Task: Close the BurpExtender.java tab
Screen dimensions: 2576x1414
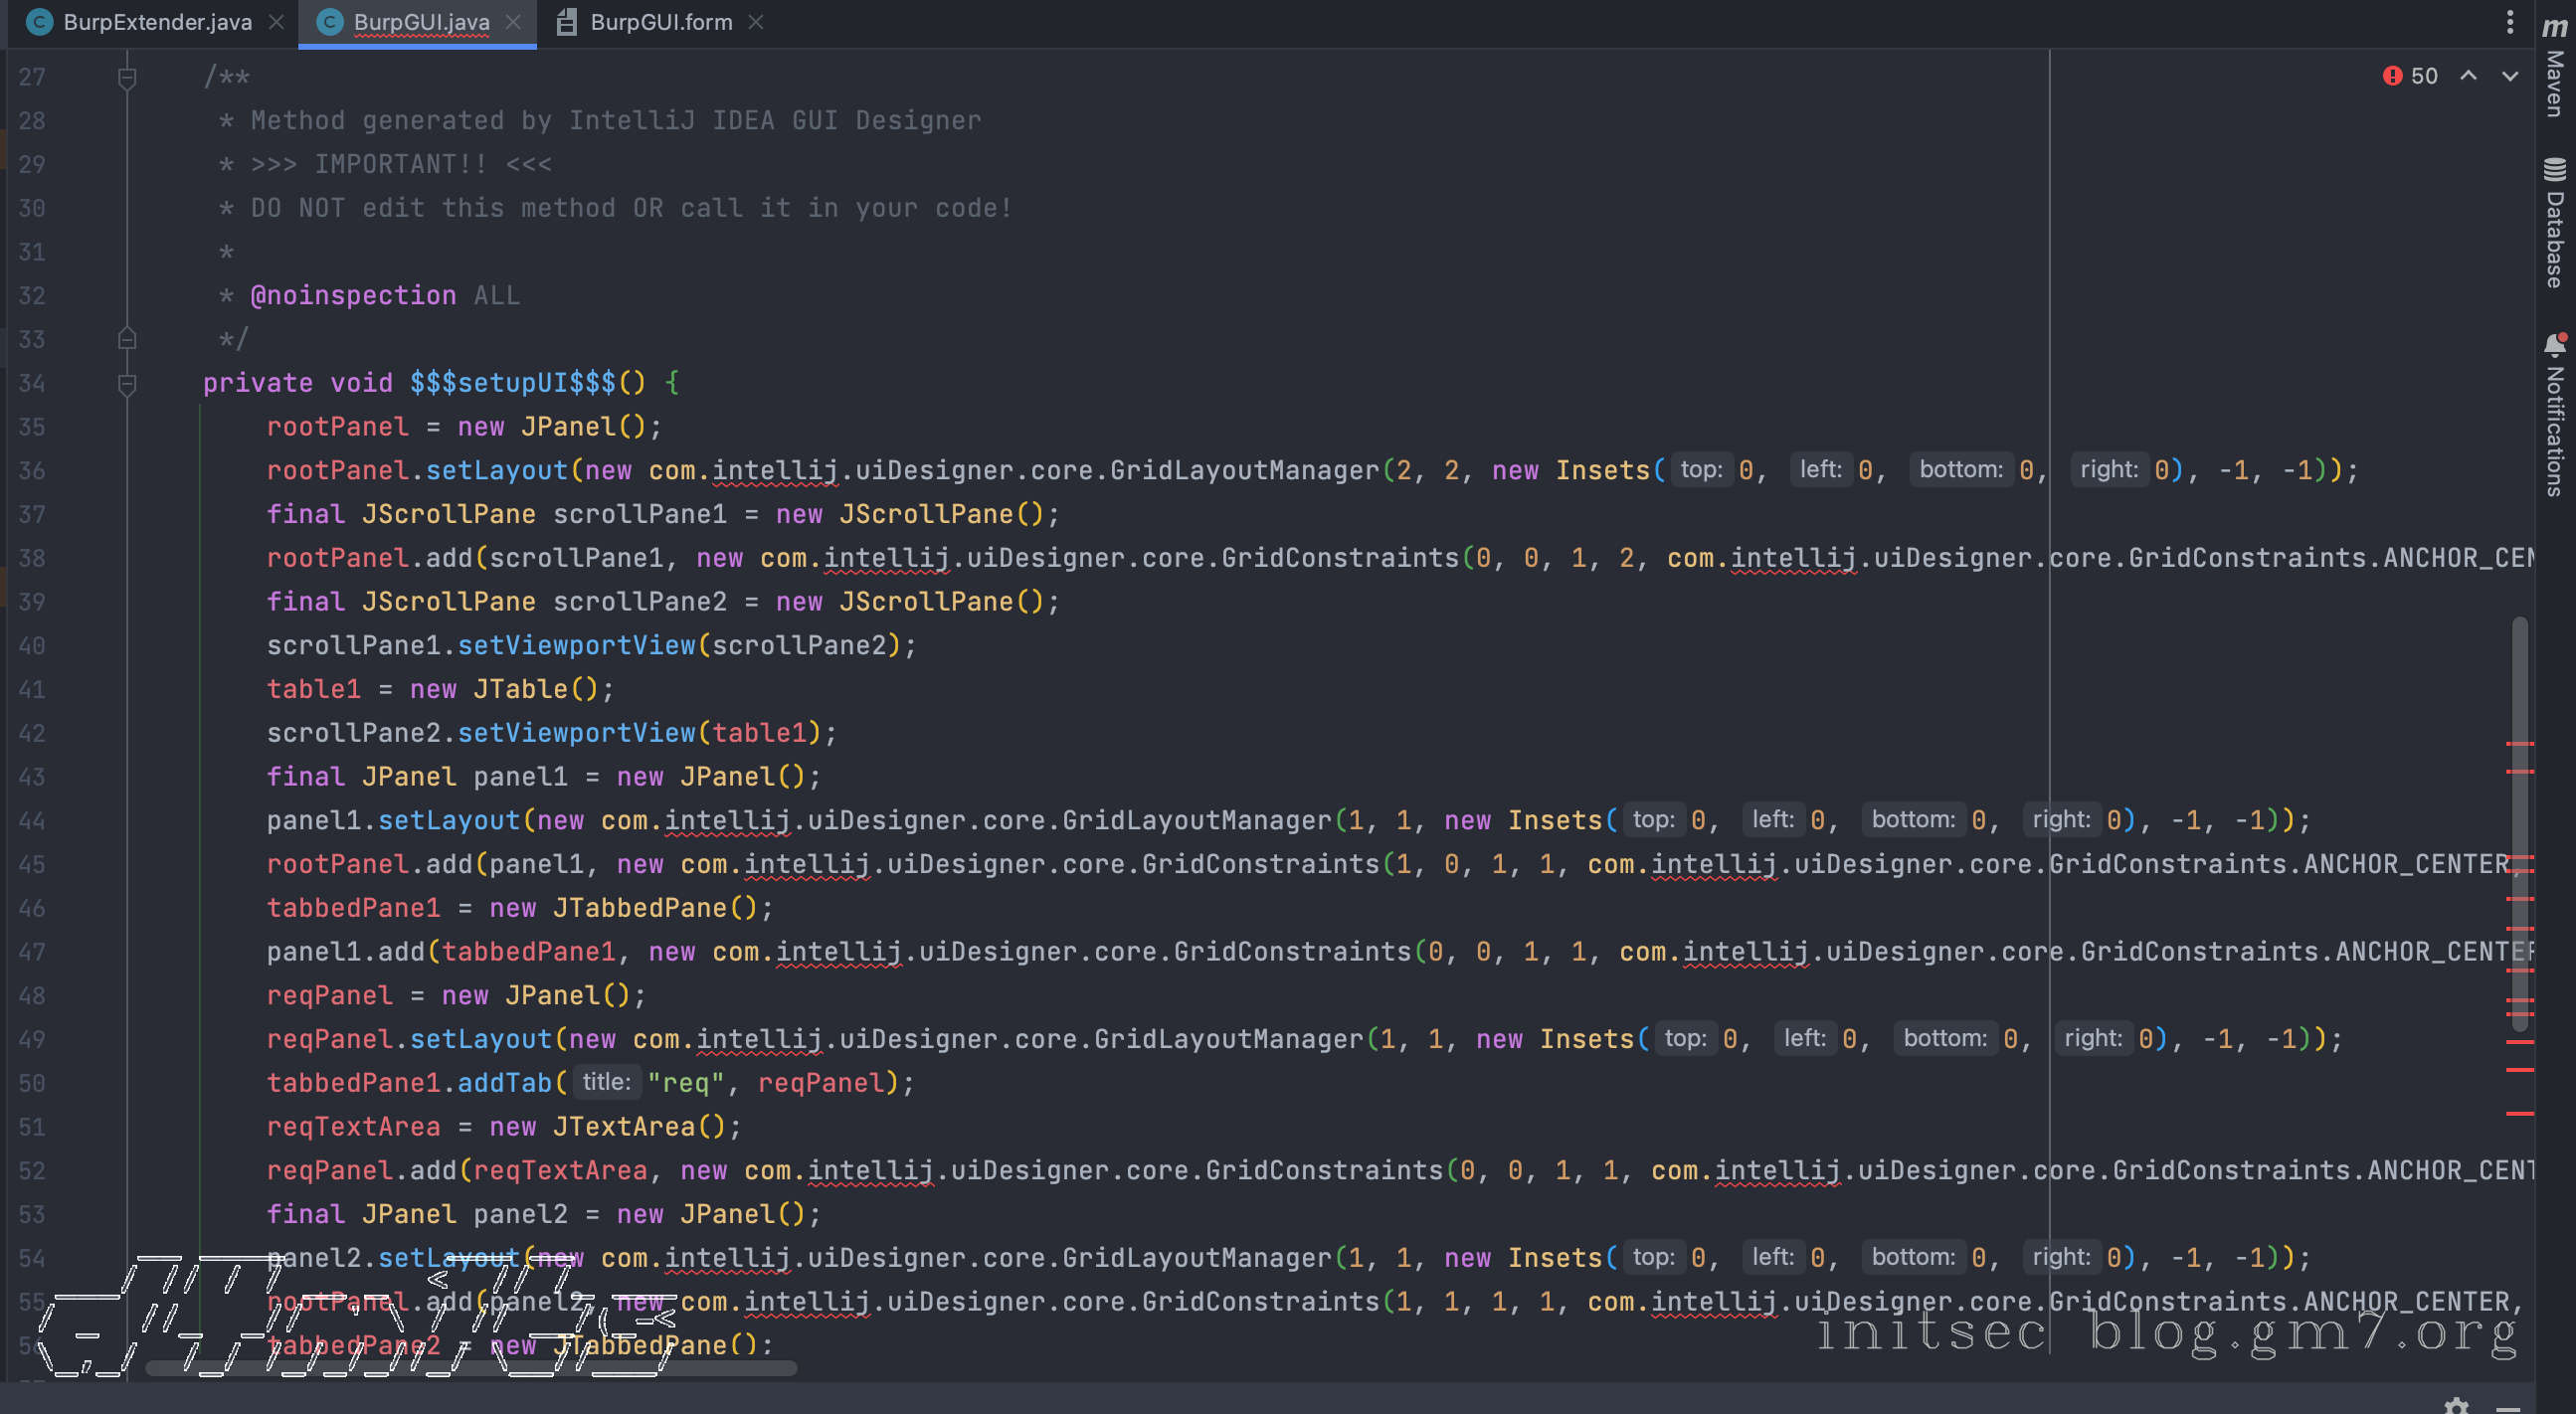Action: point(277,22)
